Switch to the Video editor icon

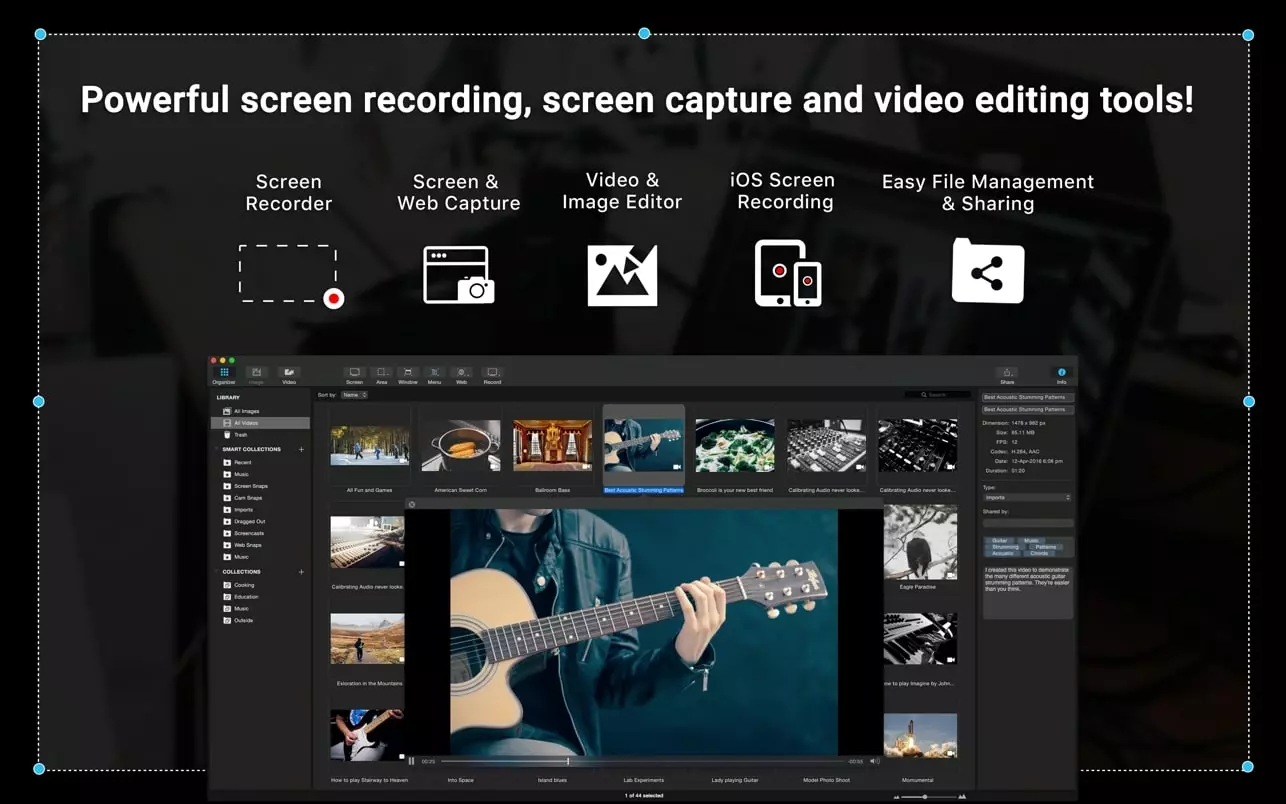(289, 374)
